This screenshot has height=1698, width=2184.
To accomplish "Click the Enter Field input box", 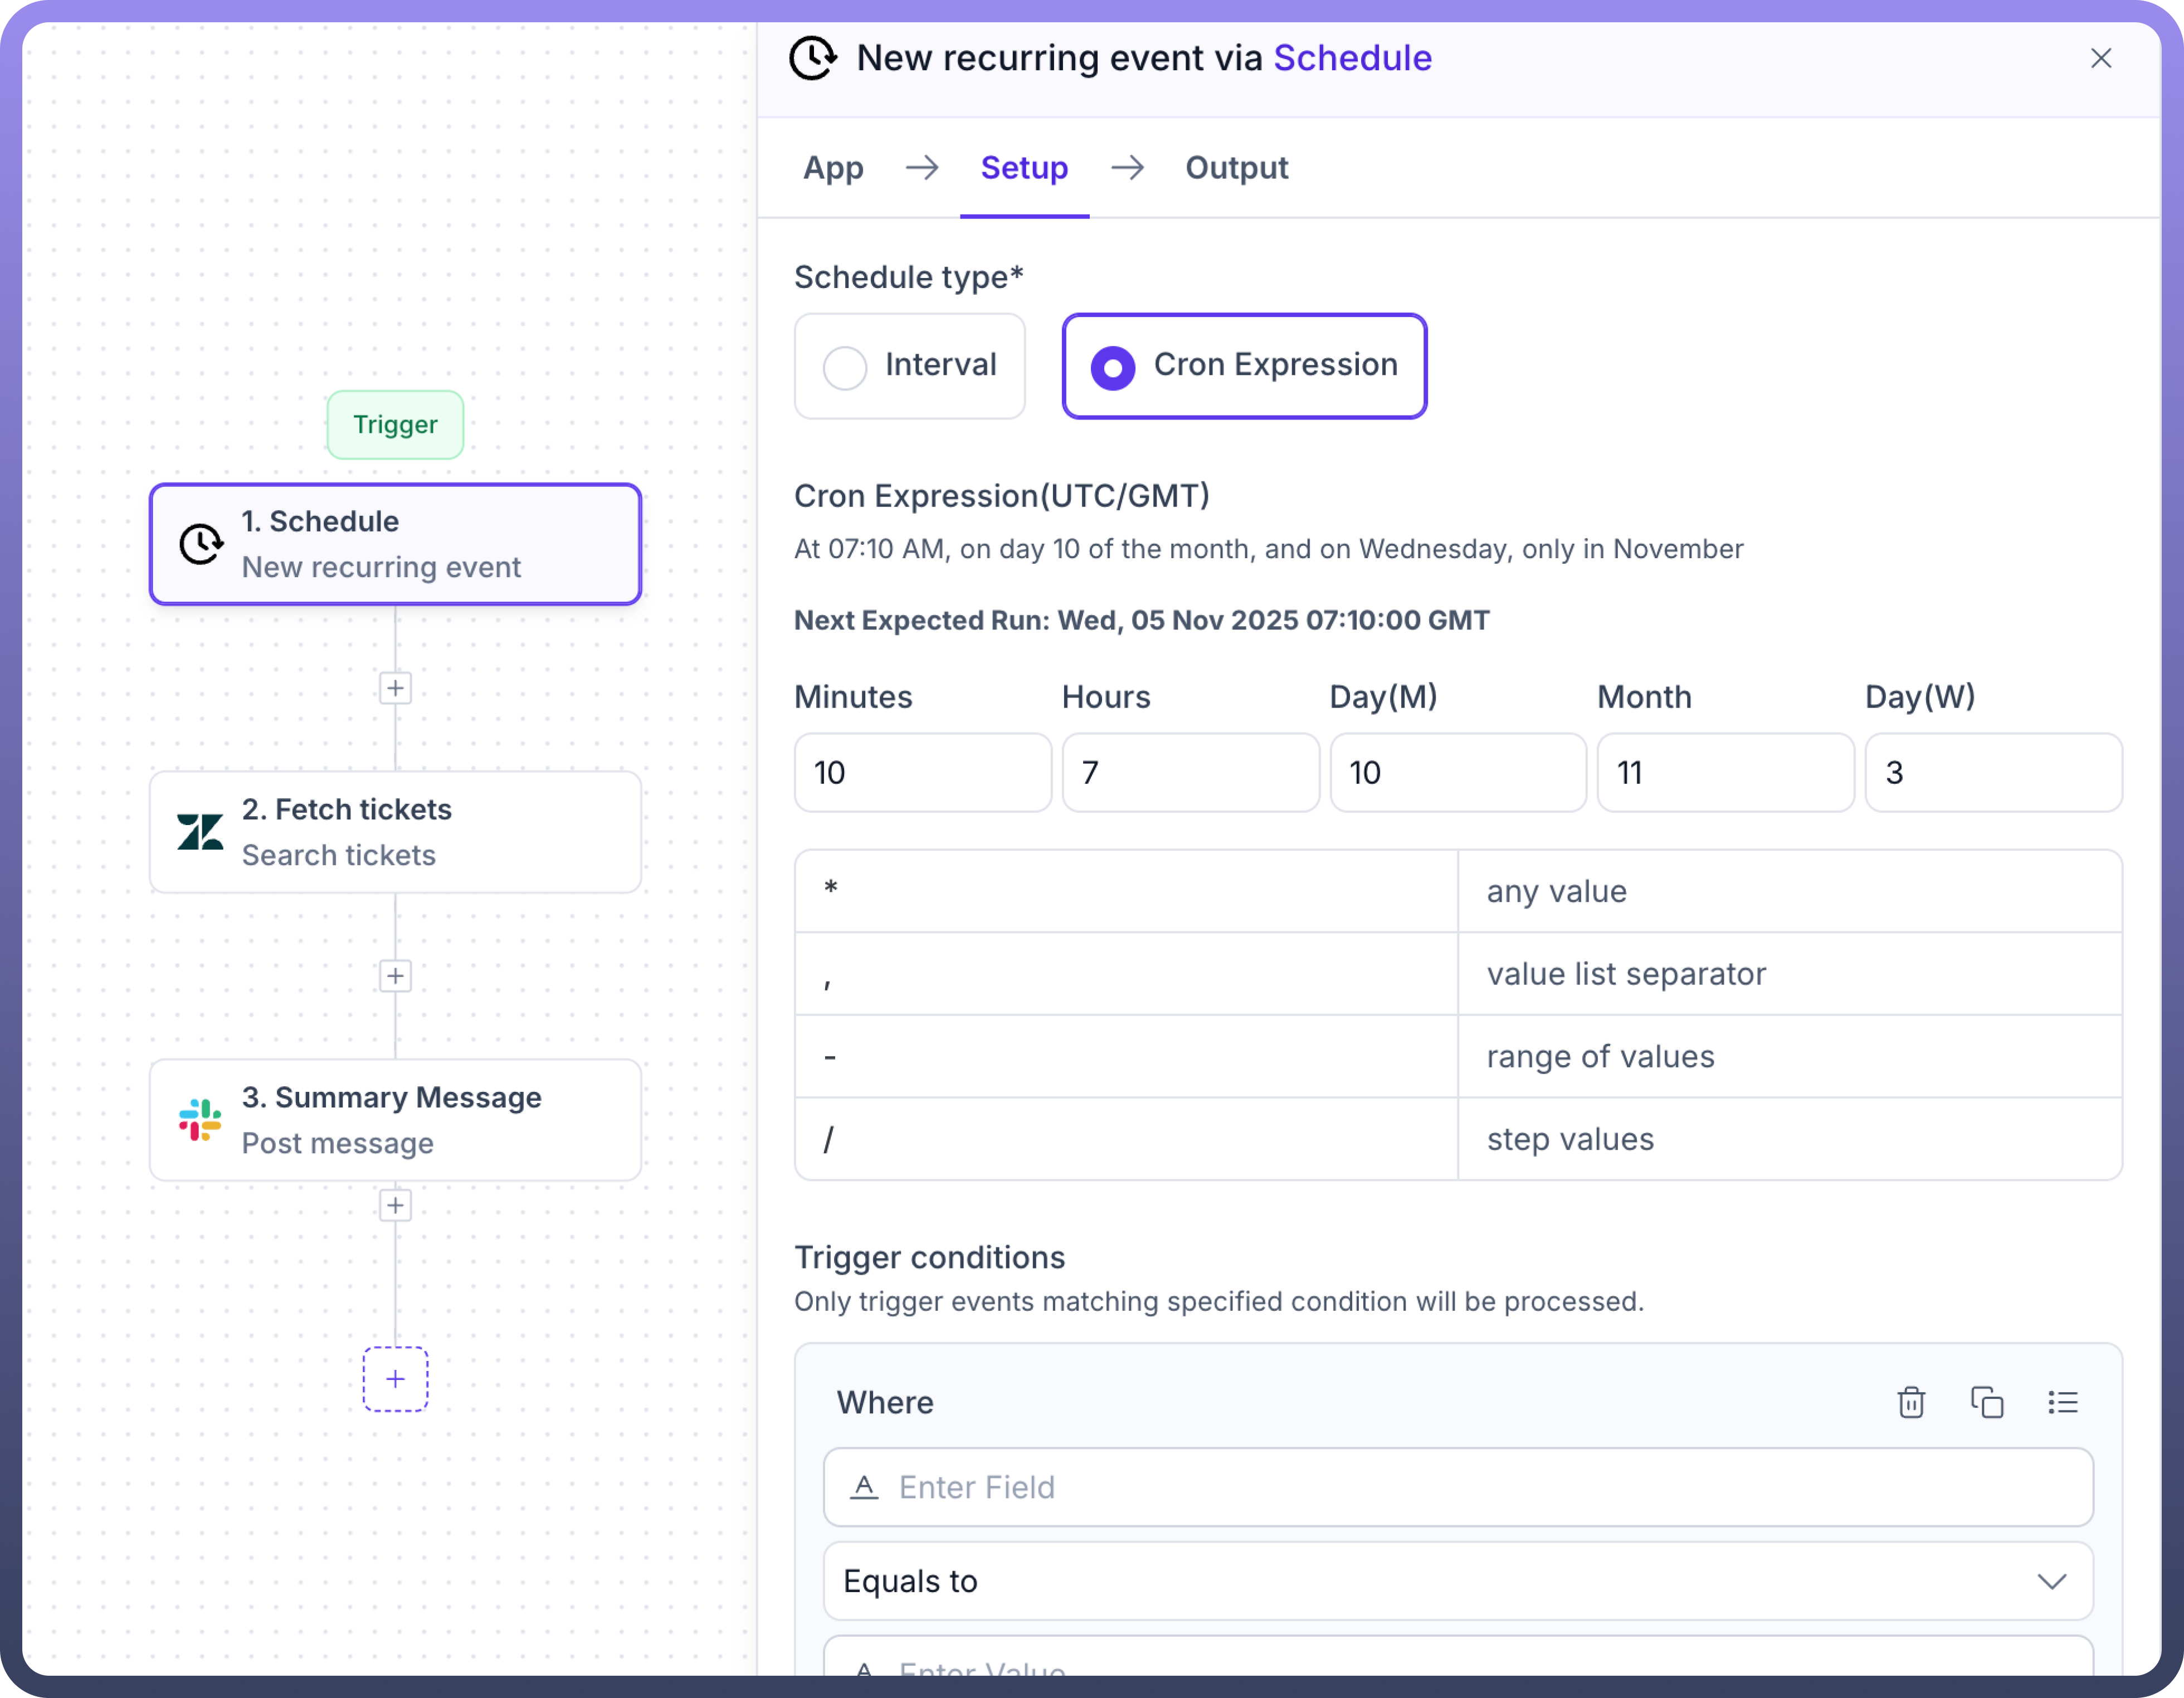I will pyautogui.click(x=1457, y=1487).
